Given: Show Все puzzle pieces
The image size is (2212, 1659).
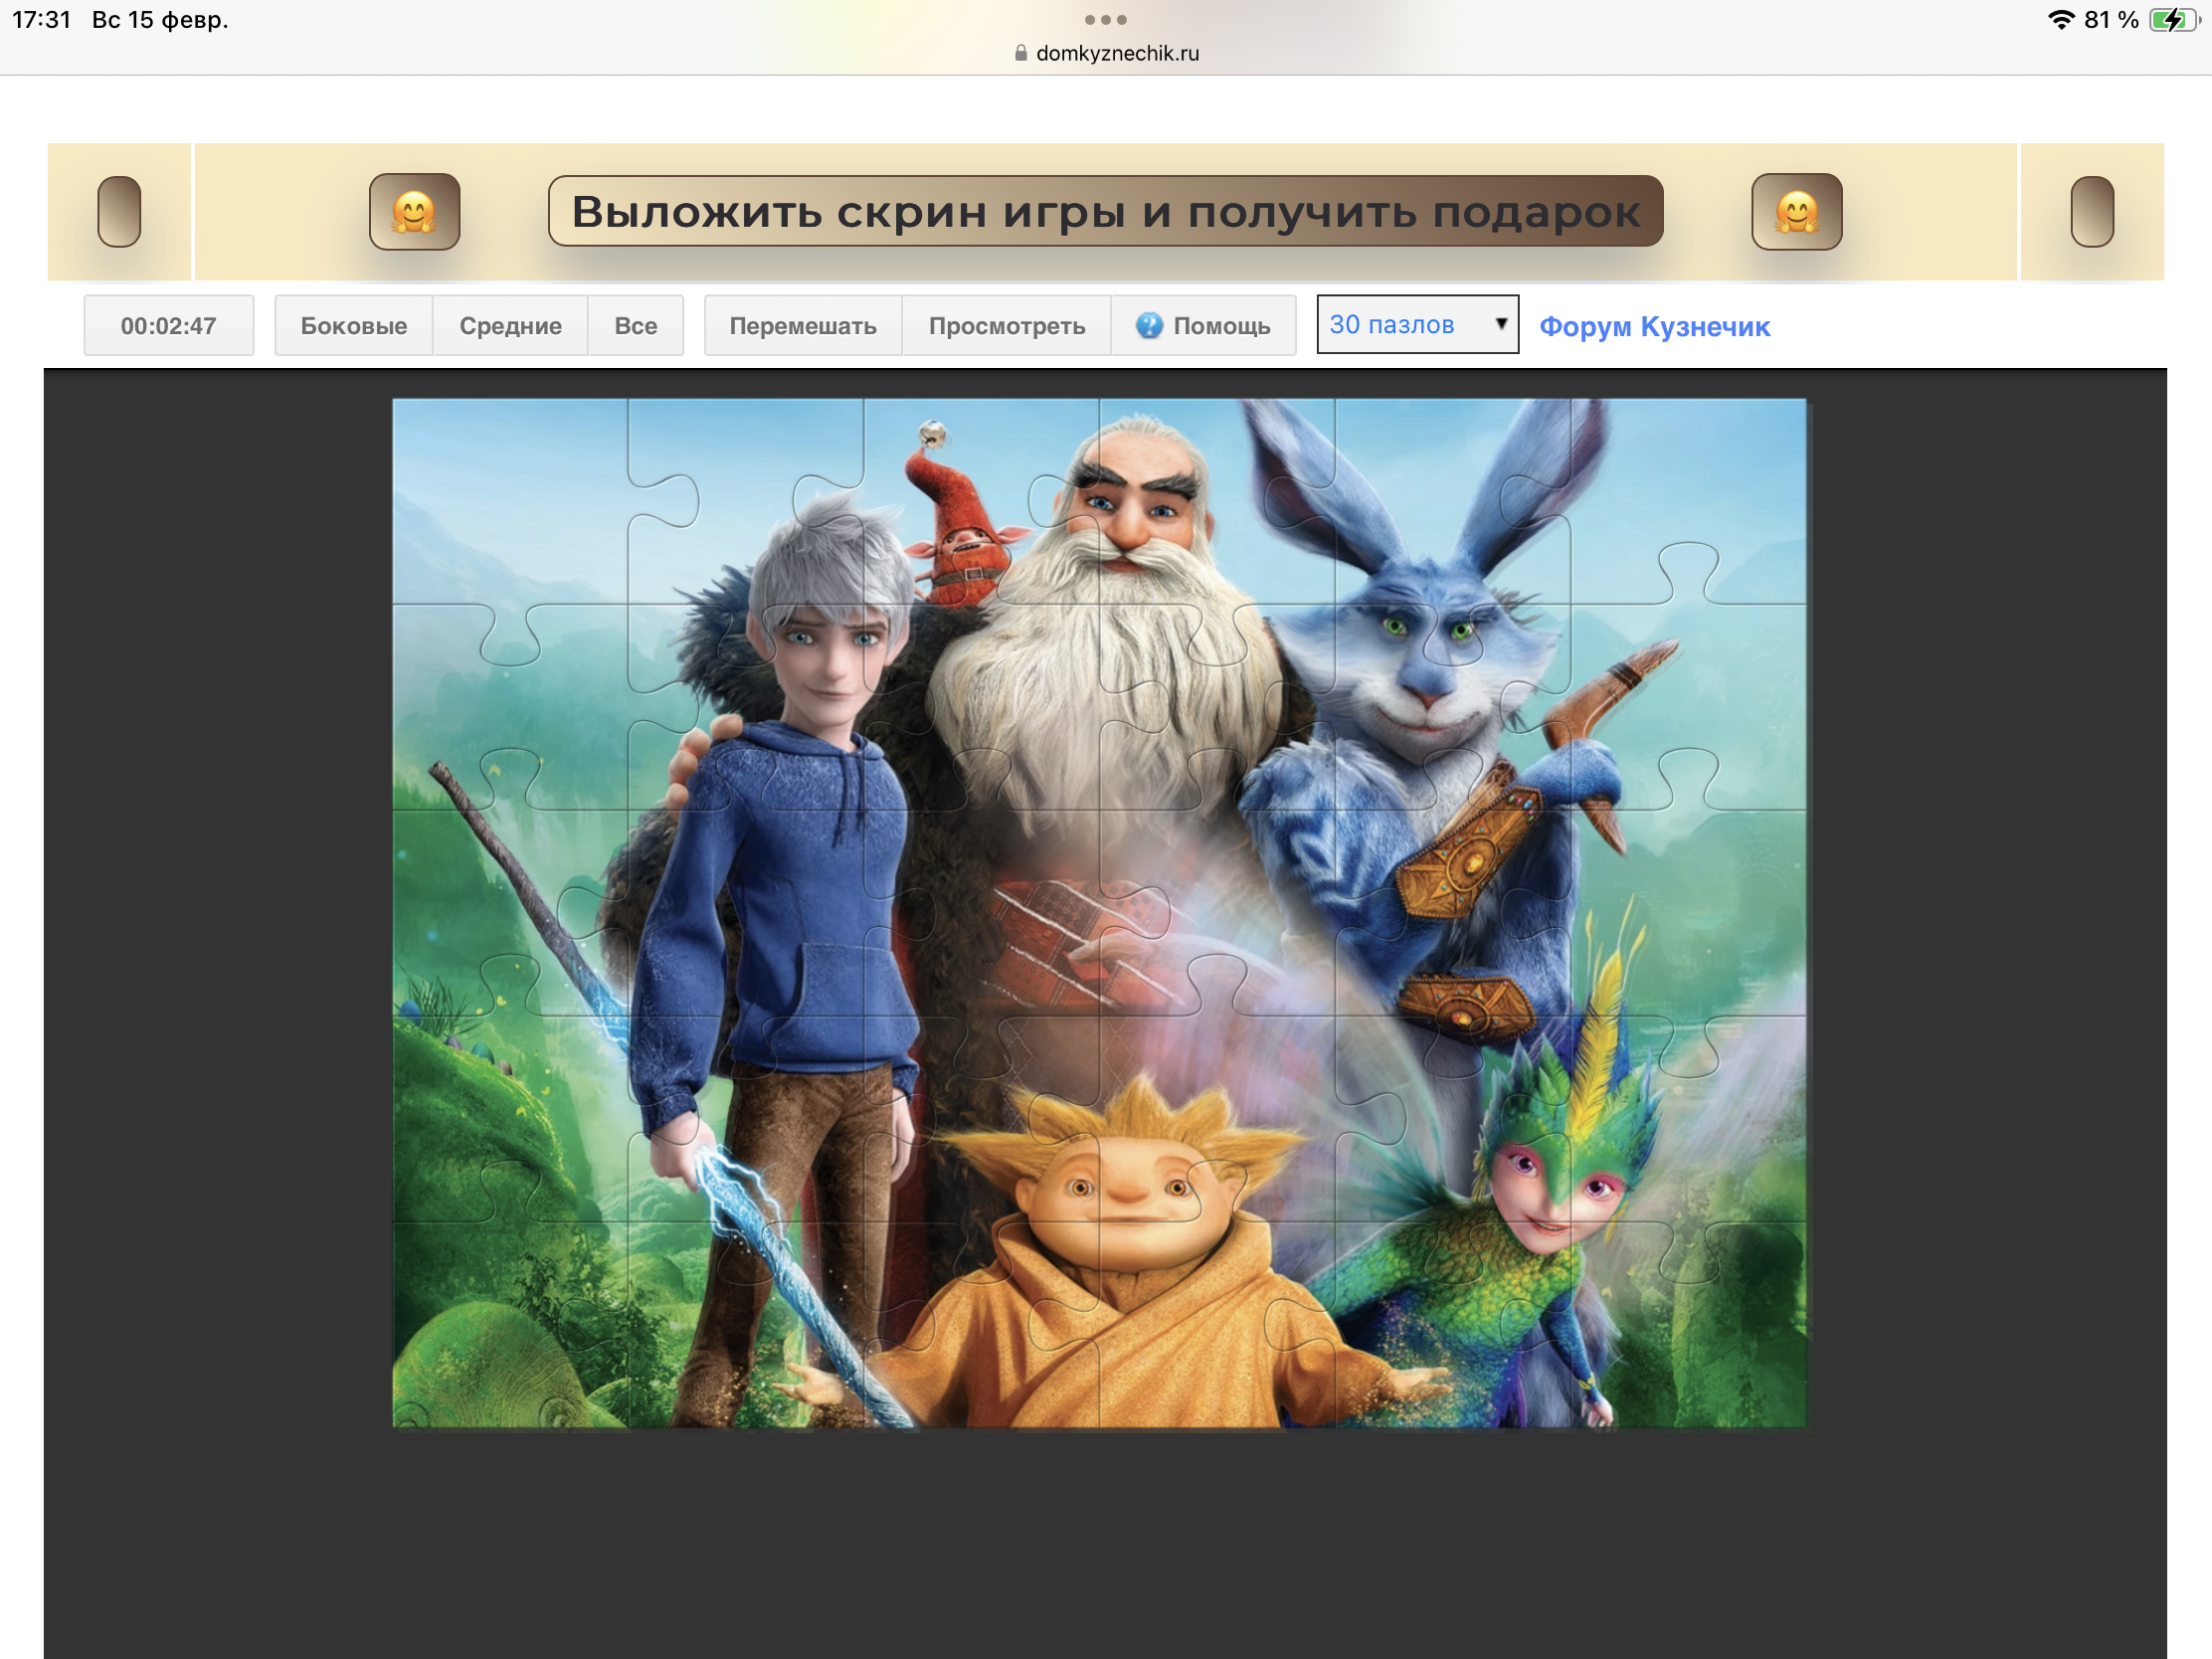Looking at the screenshot, I should coord(635,325).
